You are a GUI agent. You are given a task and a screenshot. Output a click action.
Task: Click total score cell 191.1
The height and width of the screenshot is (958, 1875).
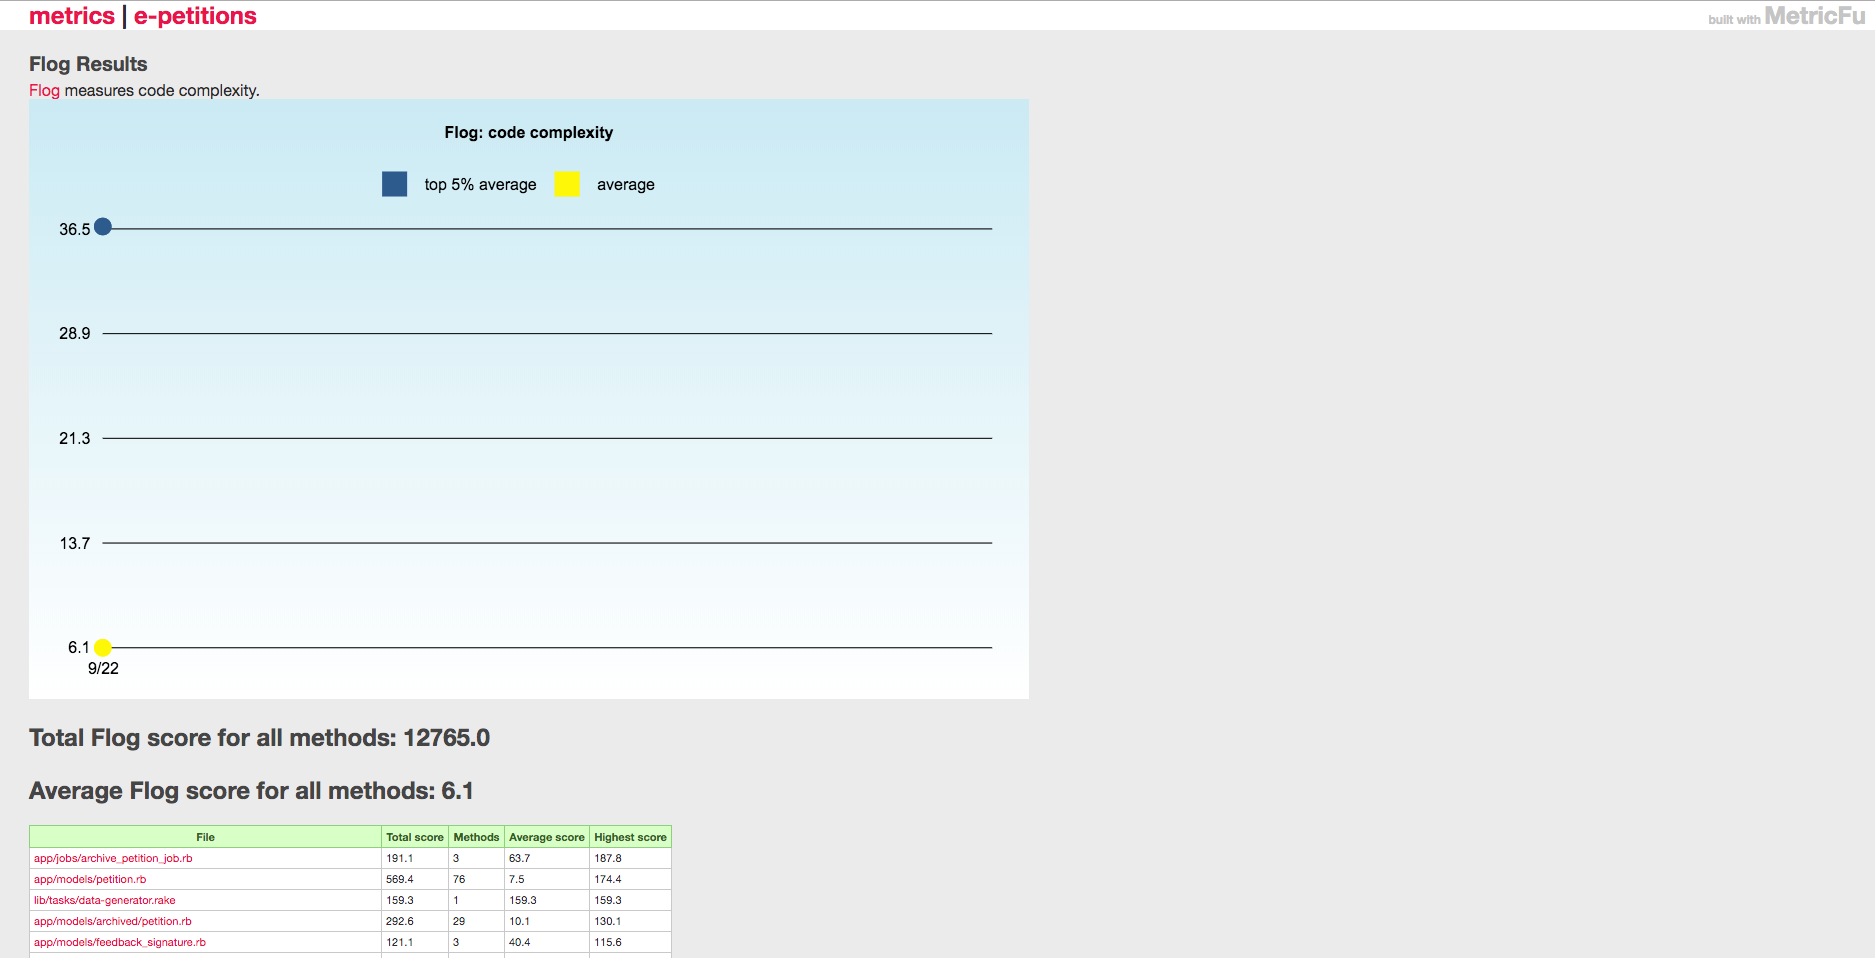click(415, 858)
